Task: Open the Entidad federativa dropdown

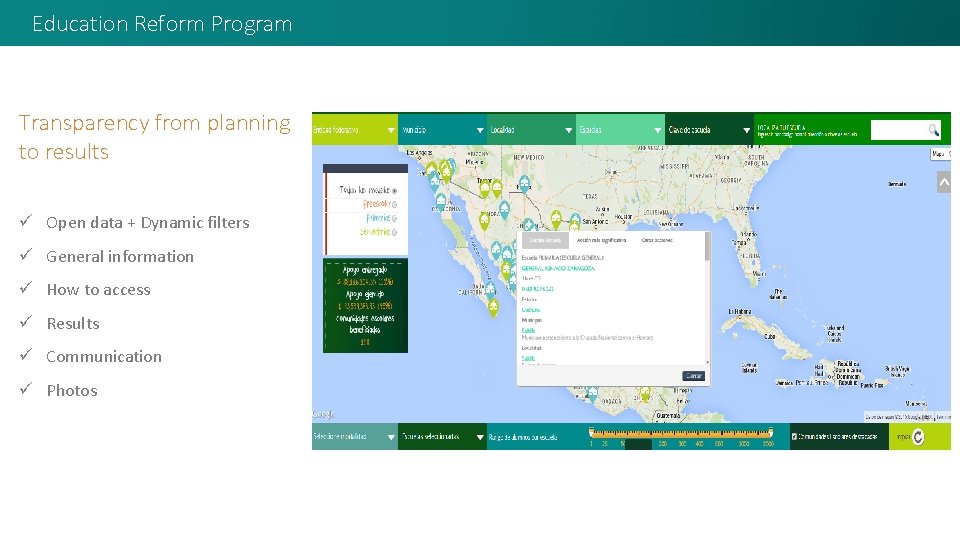Action: pos(354,130)
